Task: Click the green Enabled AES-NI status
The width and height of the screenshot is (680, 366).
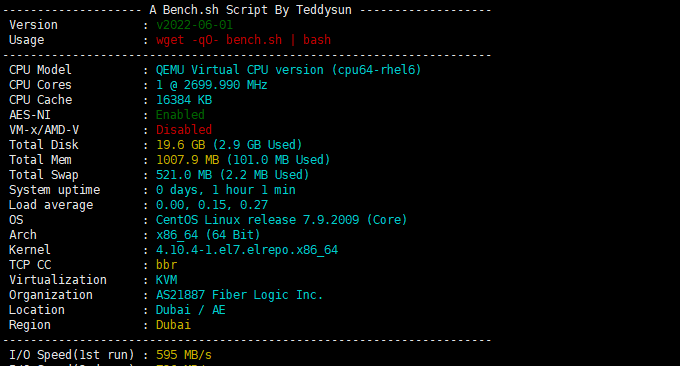Action: click(x=180, y=115)
